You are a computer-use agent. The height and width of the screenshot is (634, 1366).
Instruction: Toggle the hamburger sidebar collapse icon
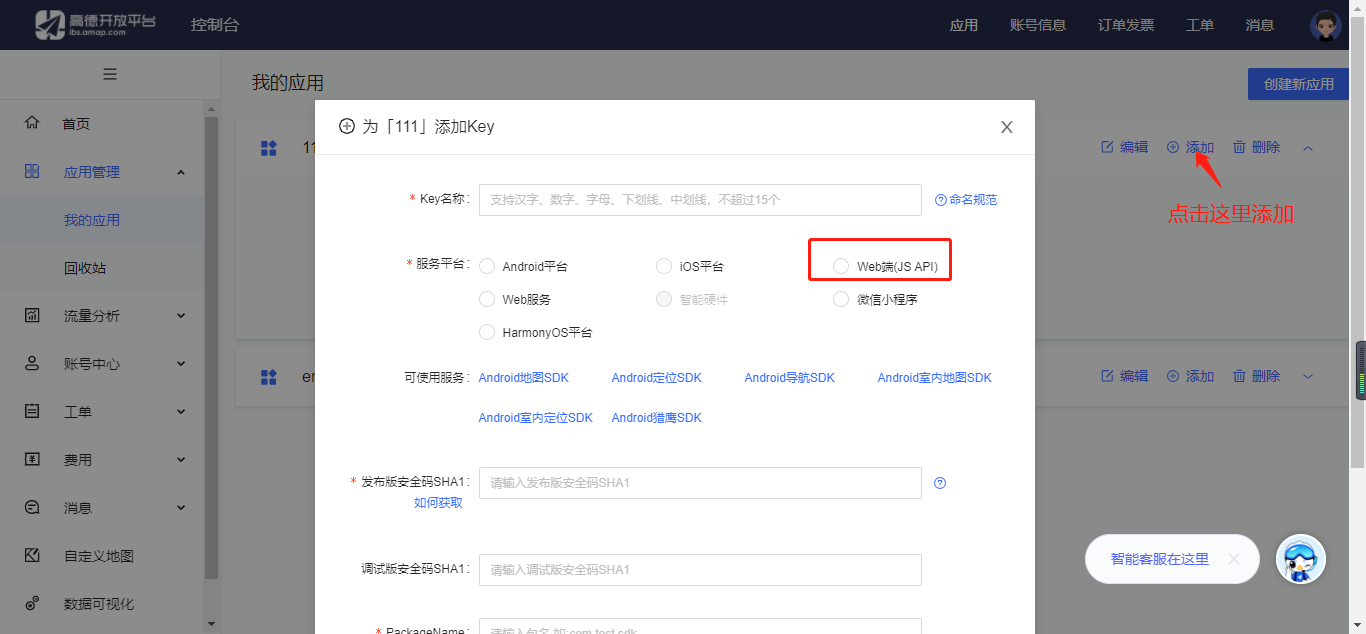(x=110, y=74)
